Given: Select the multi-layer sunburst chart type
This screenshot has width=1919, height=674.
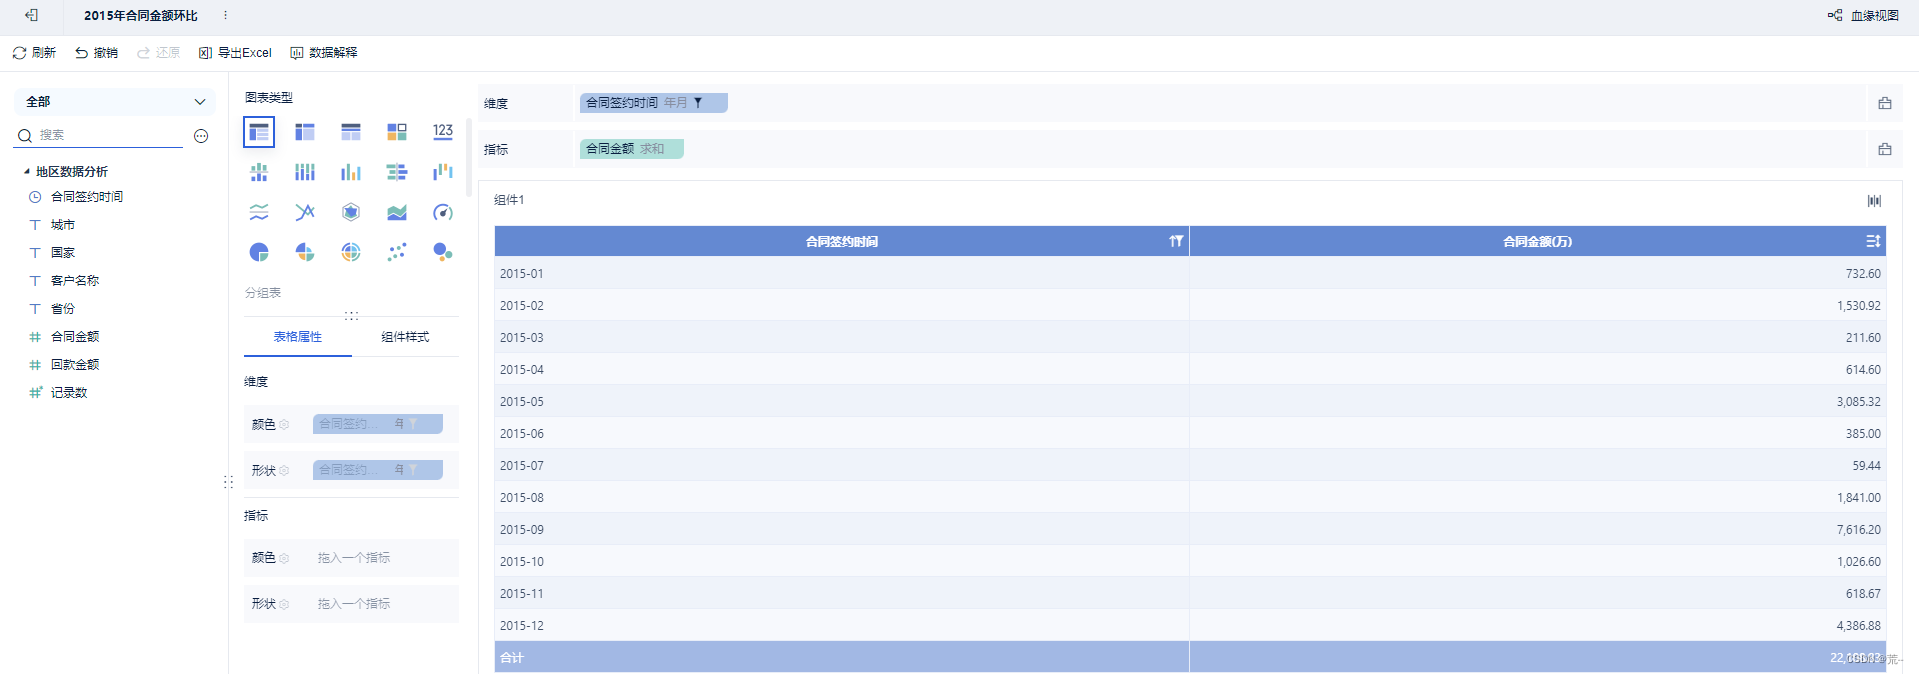Looking at the screenshot, I should pyautogui.click(x=351, y=252).
